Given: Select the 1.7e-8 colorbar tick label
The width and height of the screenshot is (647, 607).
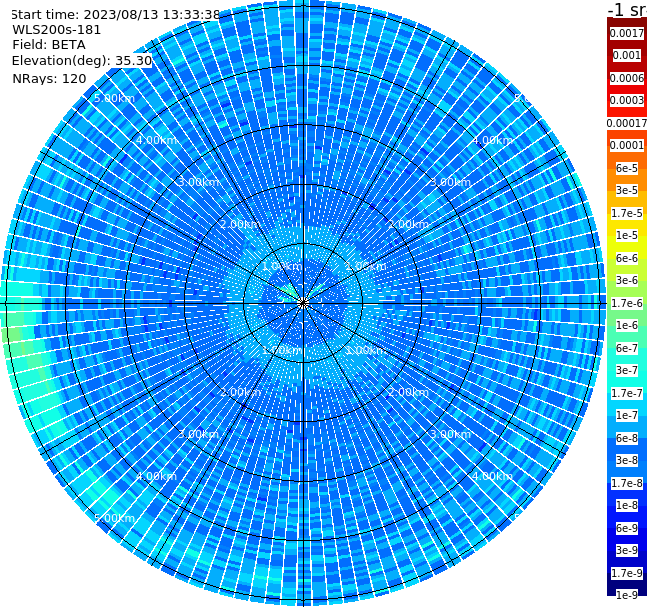Looking at the screenshot, I should pos(627,483).
